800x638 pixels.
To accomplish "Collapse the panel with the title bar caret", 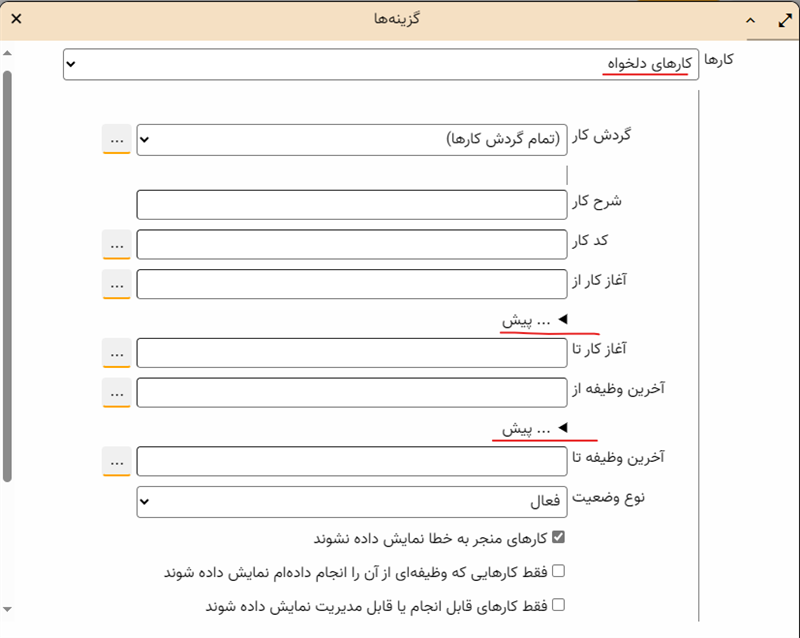I will [x=750, y=19].
